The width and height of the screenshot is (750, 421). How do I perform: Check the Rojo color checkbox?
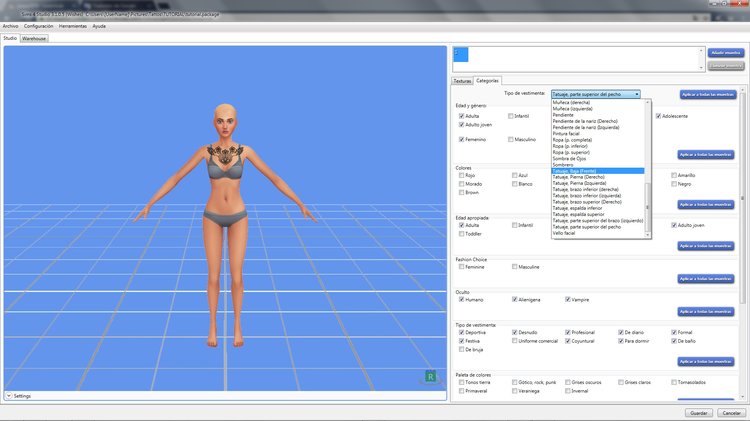tap(461, 176)
